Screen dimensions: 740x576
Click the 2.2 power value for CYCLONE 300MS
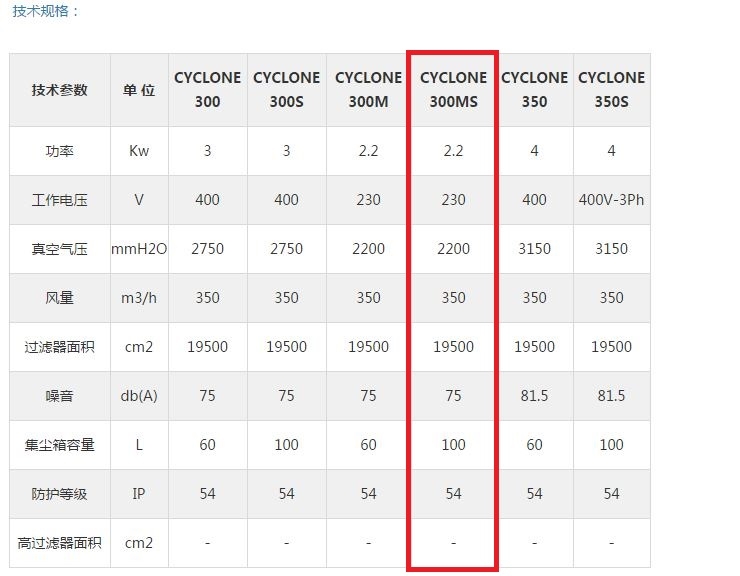pos(454,151)
